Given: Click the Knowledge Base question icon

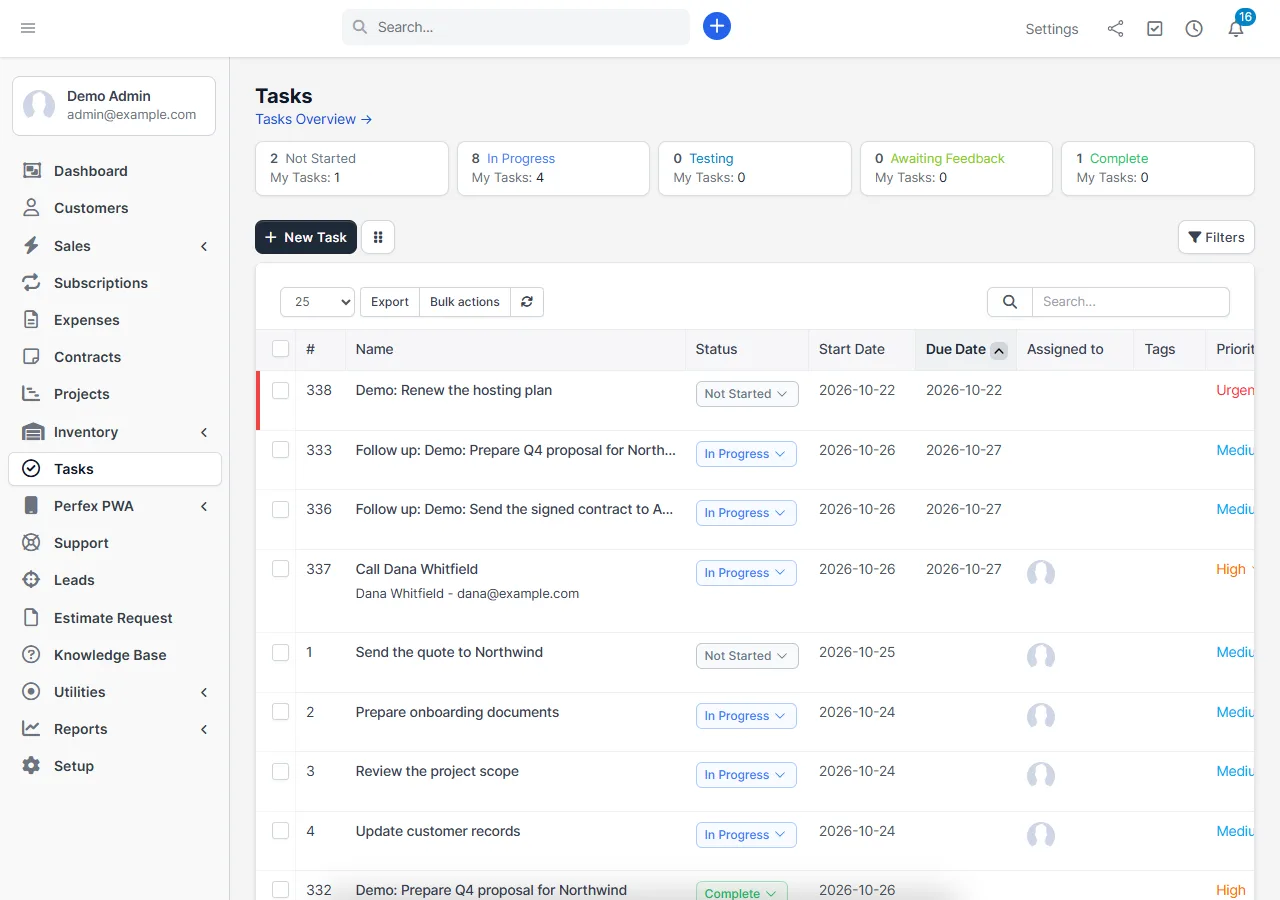Looking at the screenshot, I should pyautogui.click(x=32, y=655).
